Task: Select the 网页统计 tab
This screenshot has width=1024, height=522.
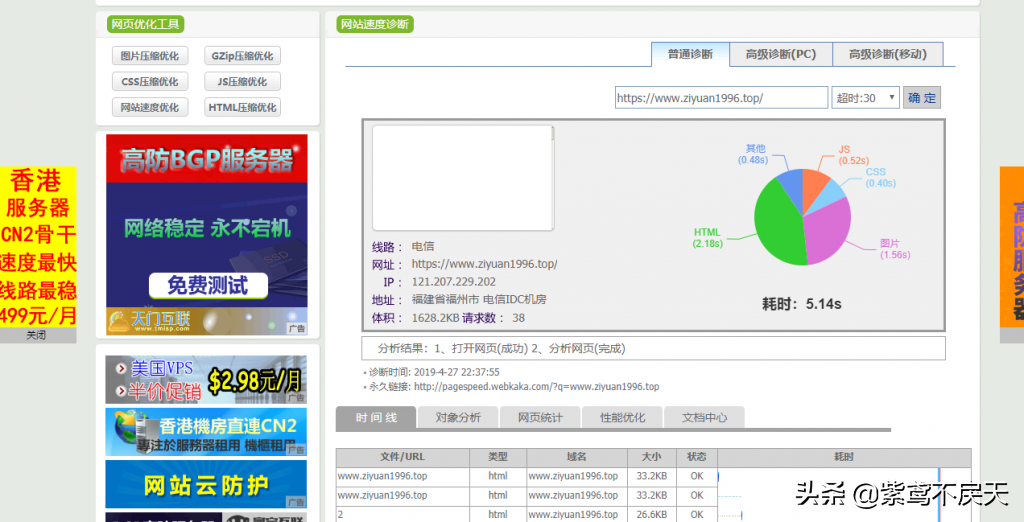Action: [x=540, y=417]
